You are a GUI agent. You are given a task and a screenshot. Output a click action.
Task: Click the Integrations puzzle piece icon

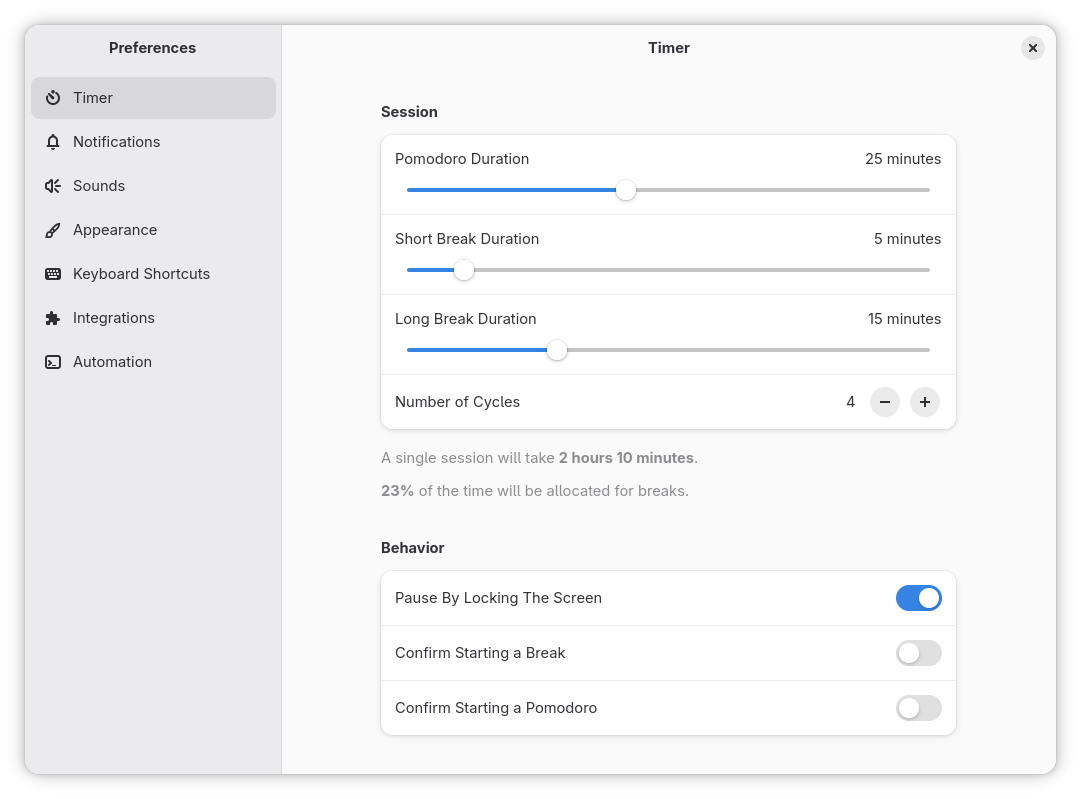tap(53, 318)
